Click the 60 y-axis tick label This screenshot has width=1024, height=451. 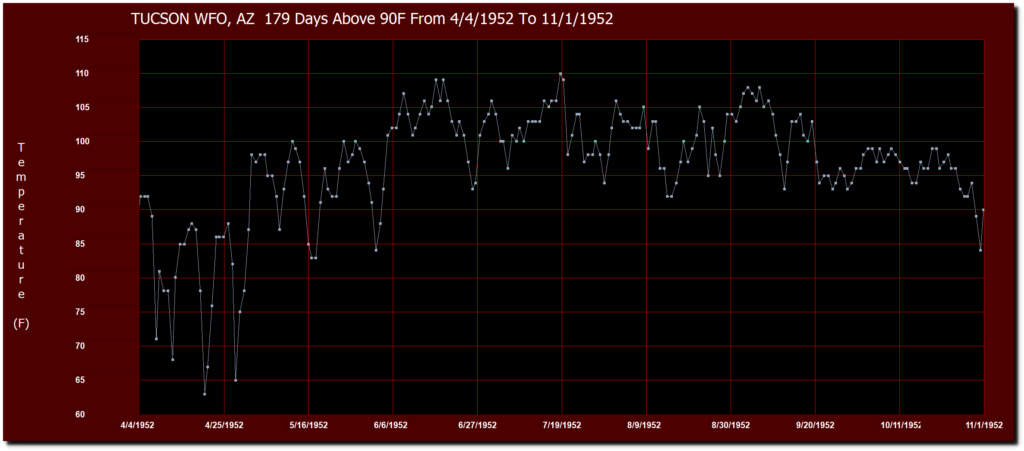point(112,414)
